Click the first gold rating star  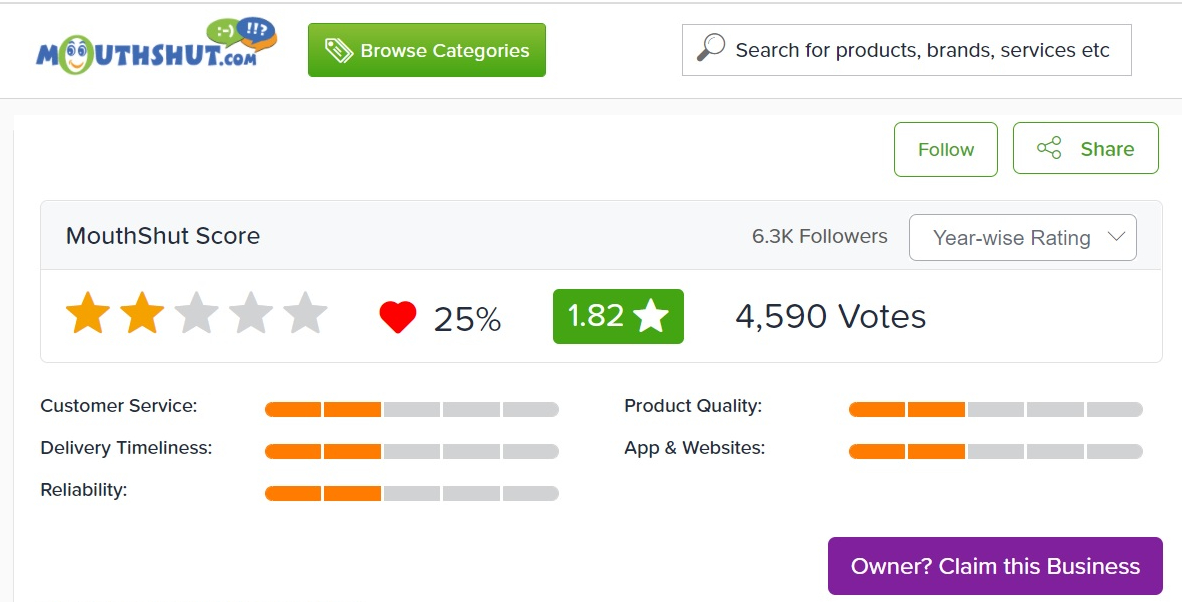click(x=88, y=314)
